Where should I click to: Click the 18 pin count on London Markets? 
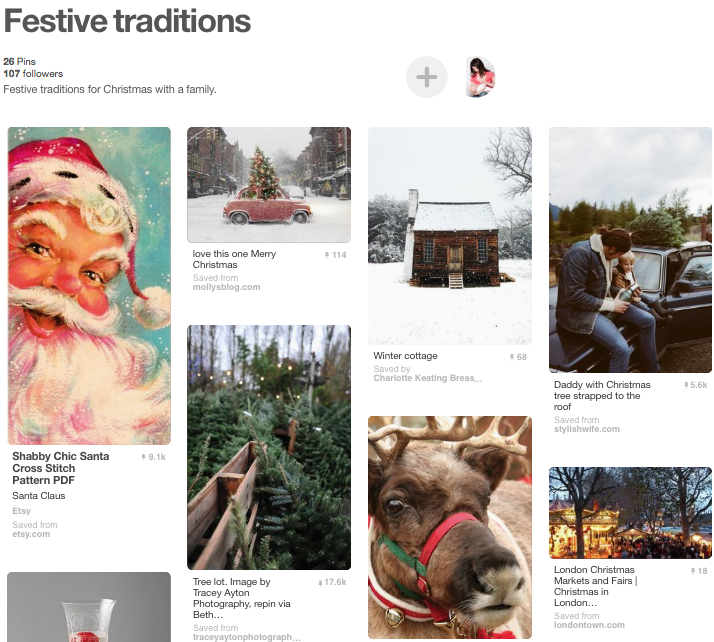click(x=699, y=571)
